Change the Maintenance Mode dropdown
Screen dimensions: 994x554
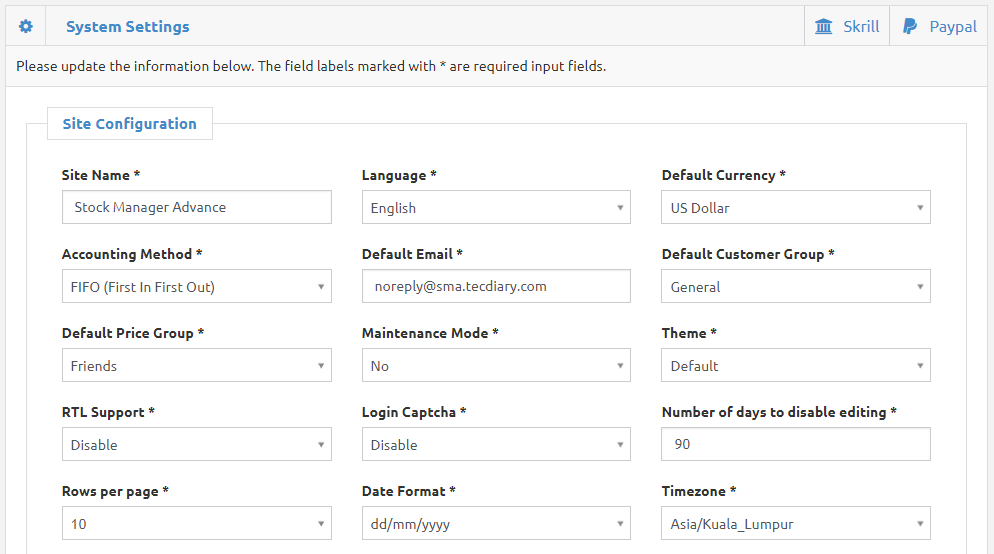(x=496, y=365)
